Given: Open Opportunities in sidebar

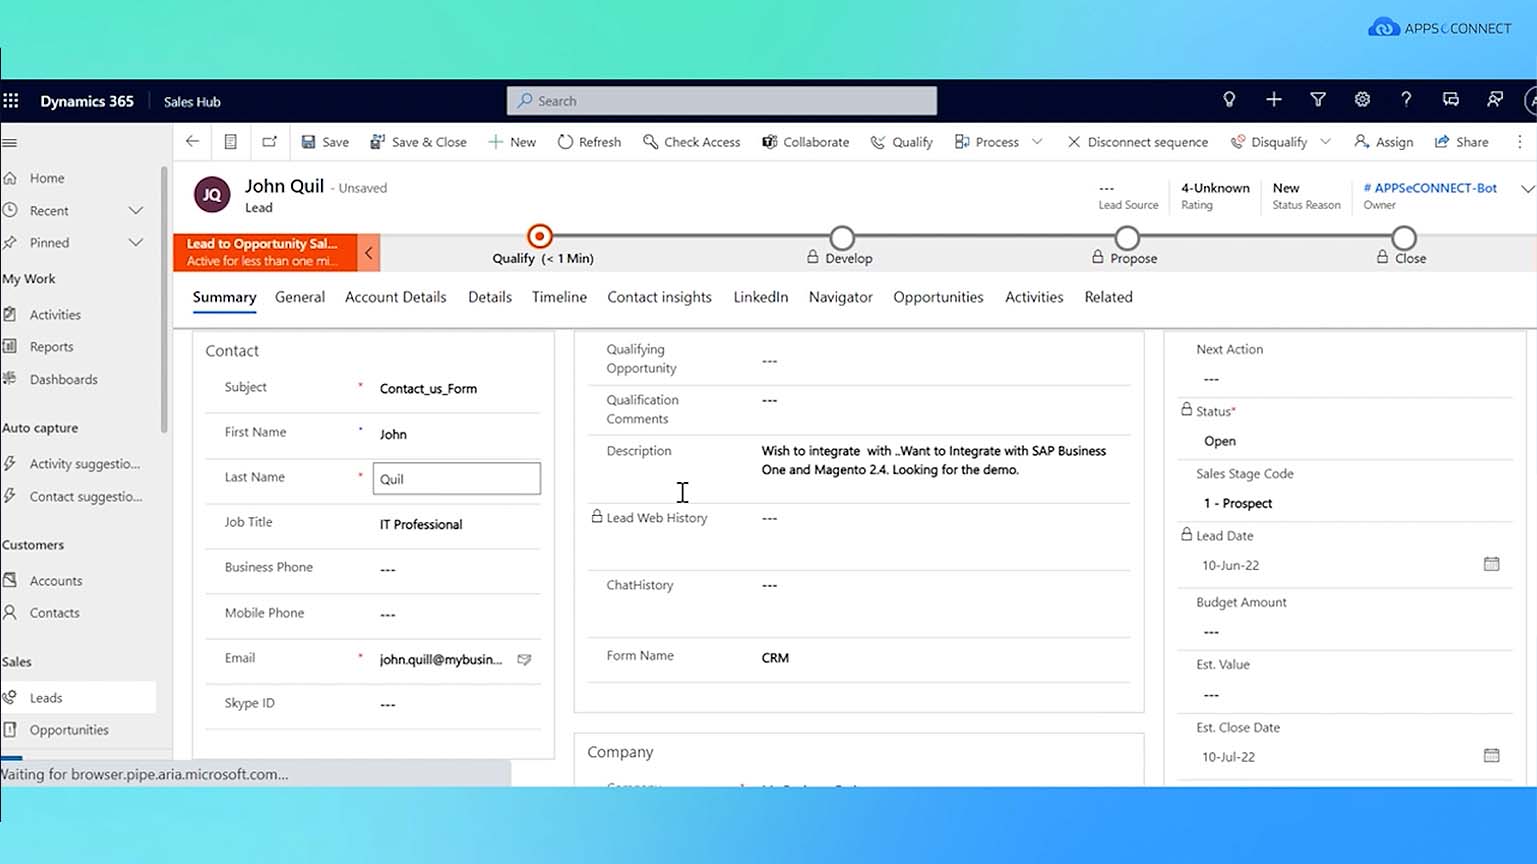Looking at the screenshot, I should coord(69,730).
